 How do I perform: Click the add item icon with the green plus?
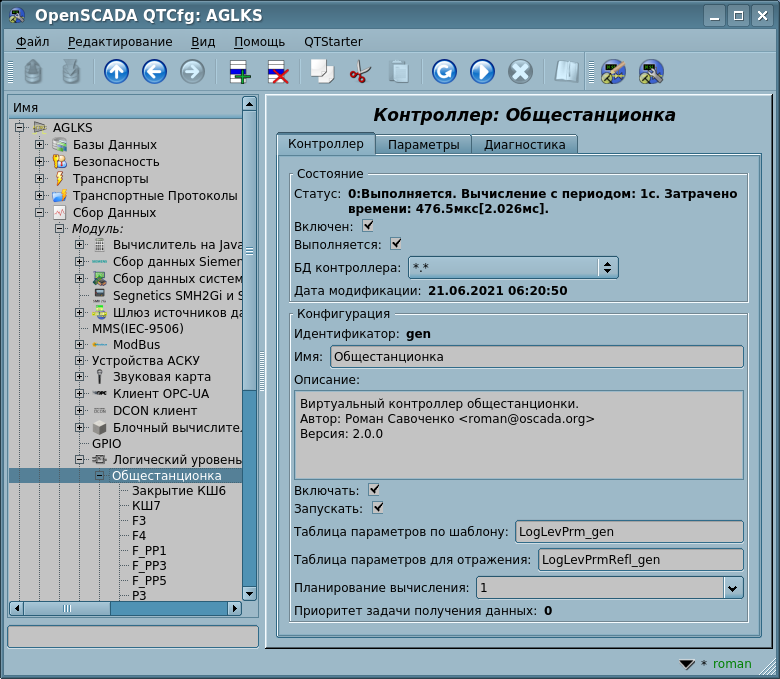(x=240, y=72)
